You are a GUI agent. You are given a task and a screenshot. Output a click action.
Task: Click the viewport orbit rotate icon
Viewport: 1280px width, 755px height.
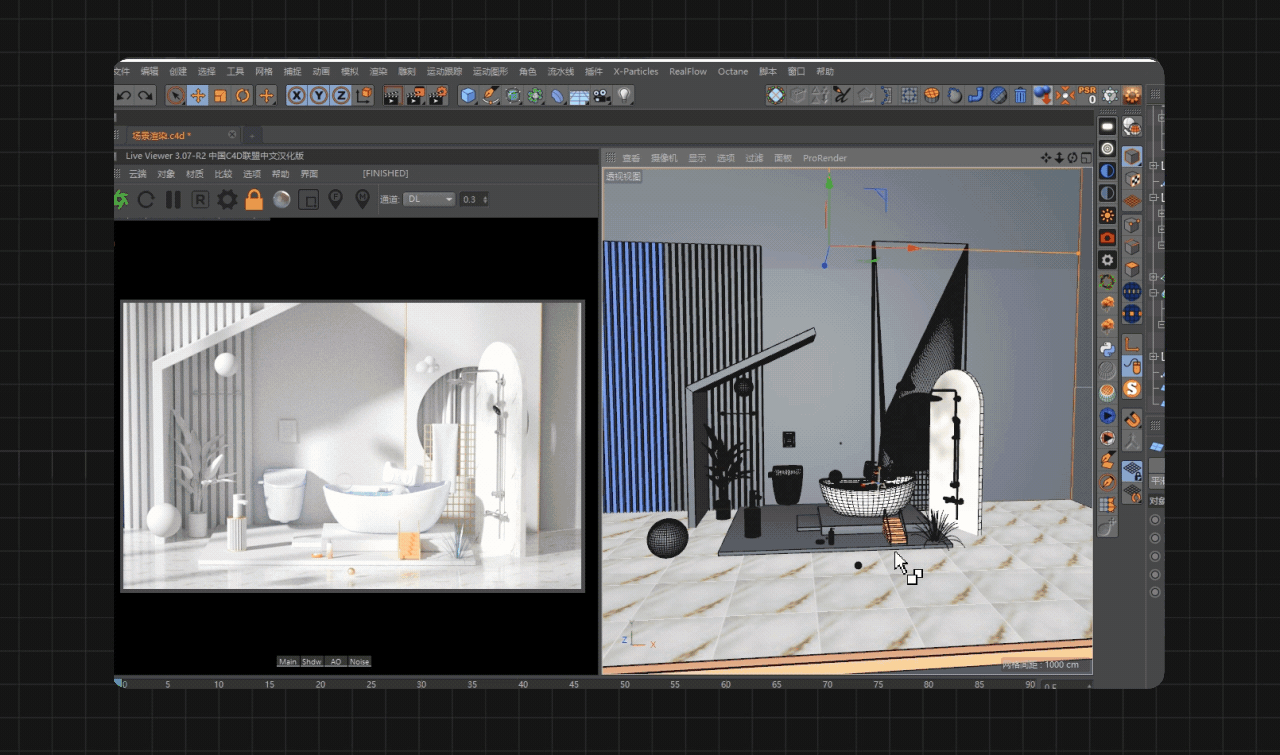[x=1072, y=158]
